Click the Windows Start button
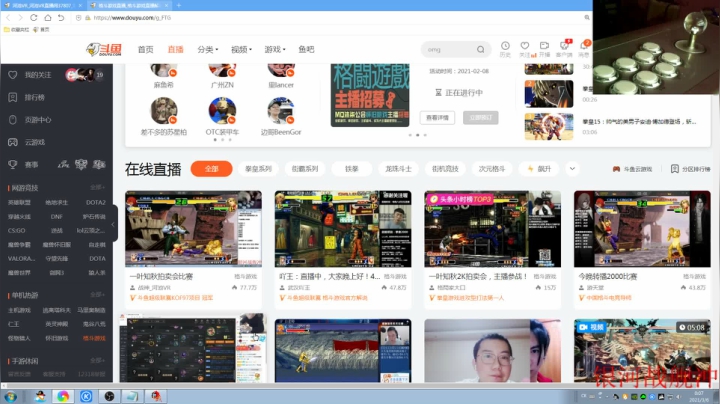The height and width of the screenshot is (404, 720). [10, 396]
